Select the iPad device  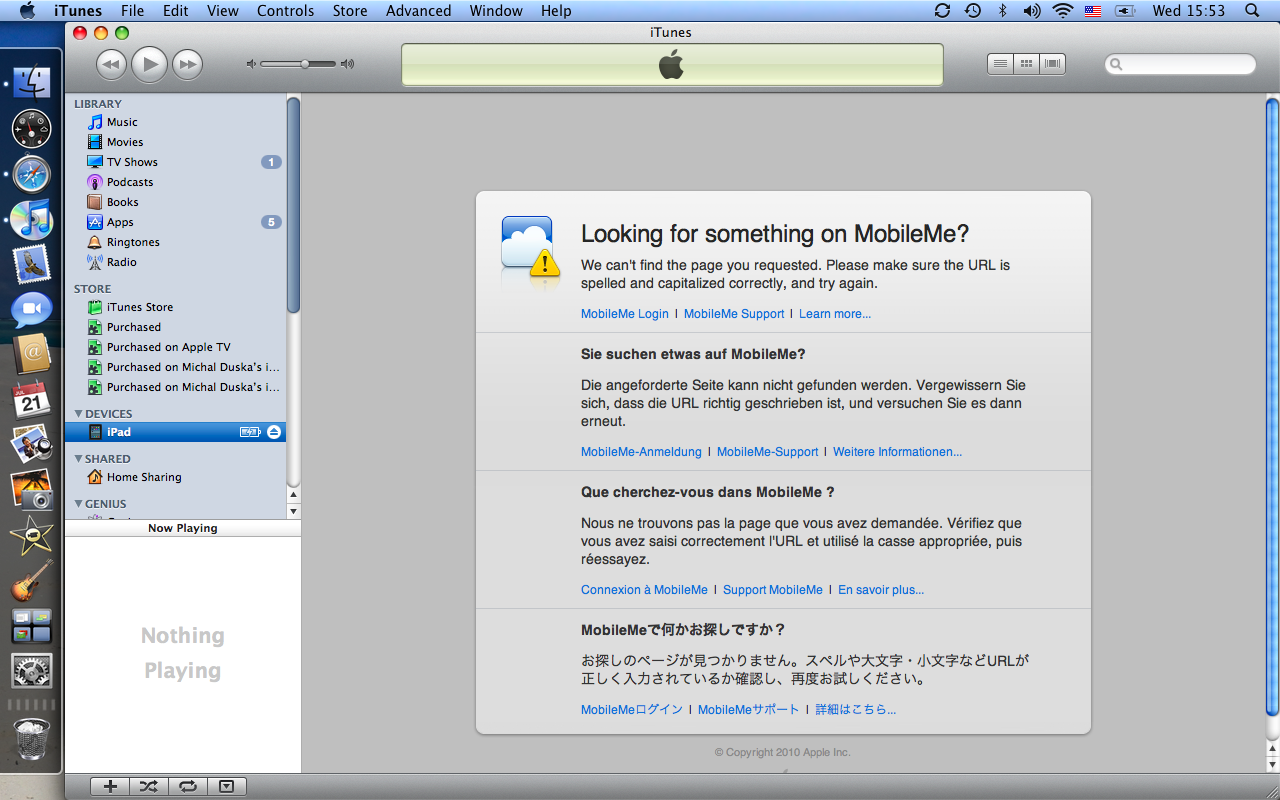point(175,432)
